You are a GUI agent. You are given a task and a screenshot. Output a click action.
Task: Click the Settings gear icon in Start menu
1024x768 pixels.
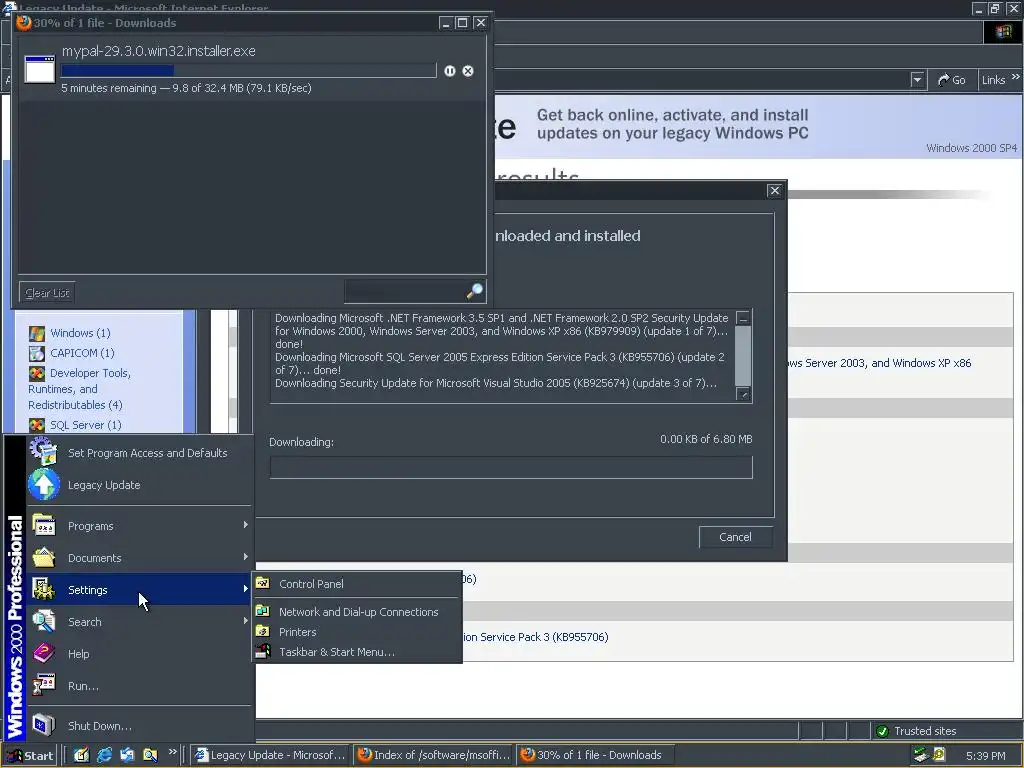coord(44,589)
